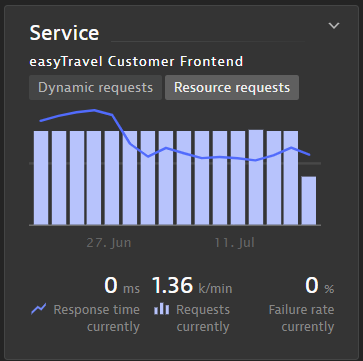Image resolution: width=363 pixels, height=361 pixels.
Task: Click the 1.36 k/min requests value
Action: pos(192,286)
